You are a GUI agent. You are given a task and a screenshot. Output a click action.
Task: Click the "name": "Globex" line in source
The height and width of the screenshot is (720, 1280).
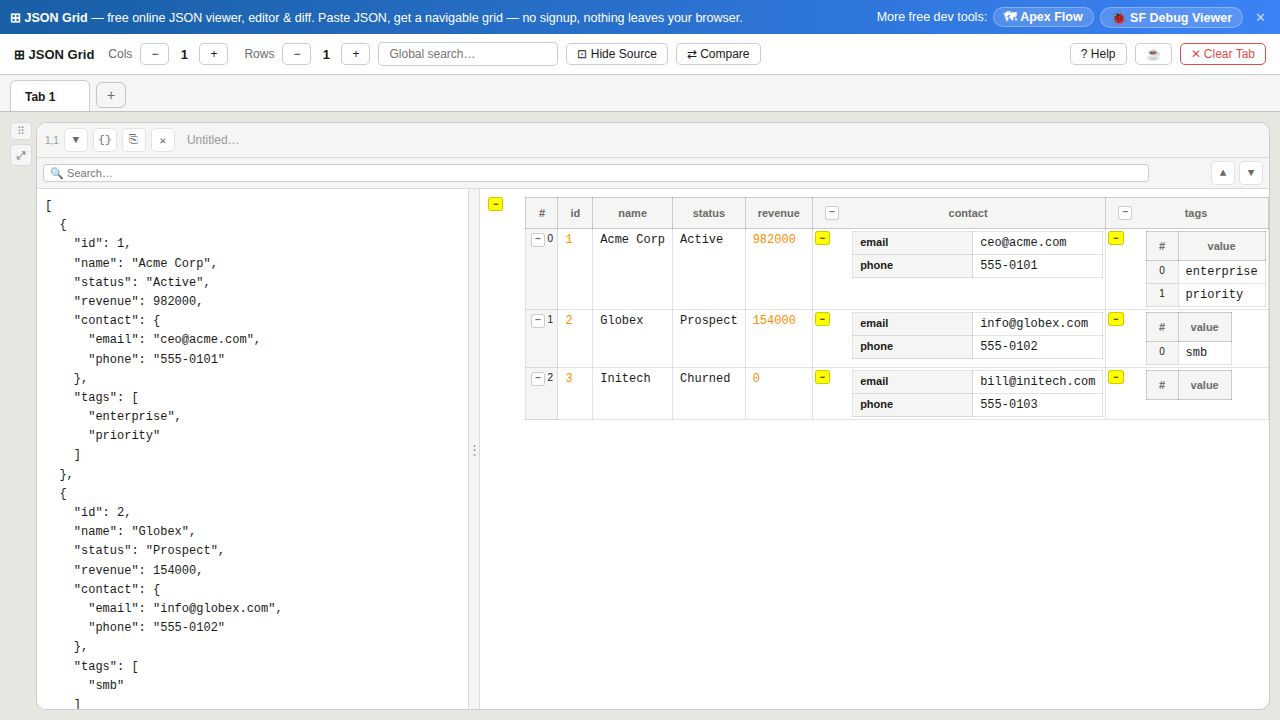tap(135, 531)
